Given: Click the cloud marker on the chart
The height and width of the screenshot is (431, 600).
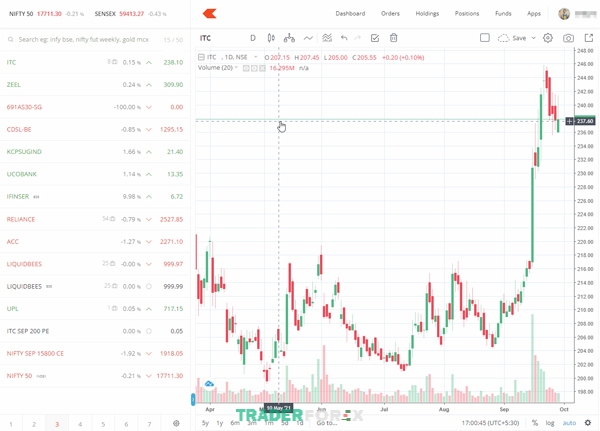Looking at the screenshot, I should [x=209, y=384].
